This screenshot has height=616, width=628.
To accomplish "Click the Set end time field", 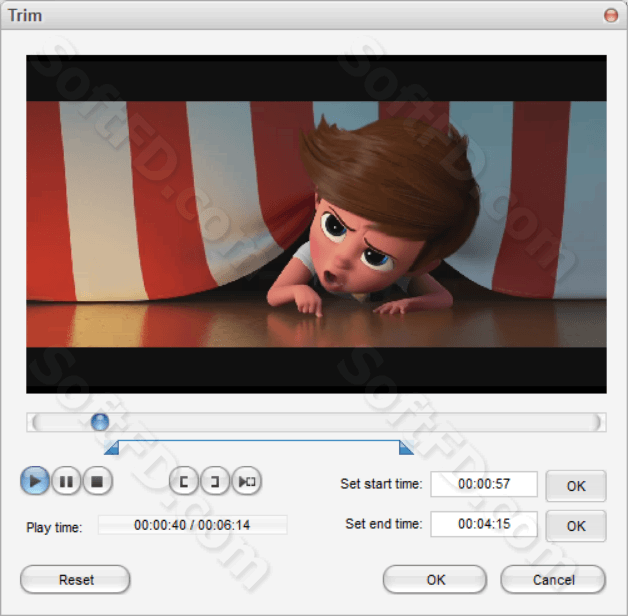I will (x=484, y=524).
